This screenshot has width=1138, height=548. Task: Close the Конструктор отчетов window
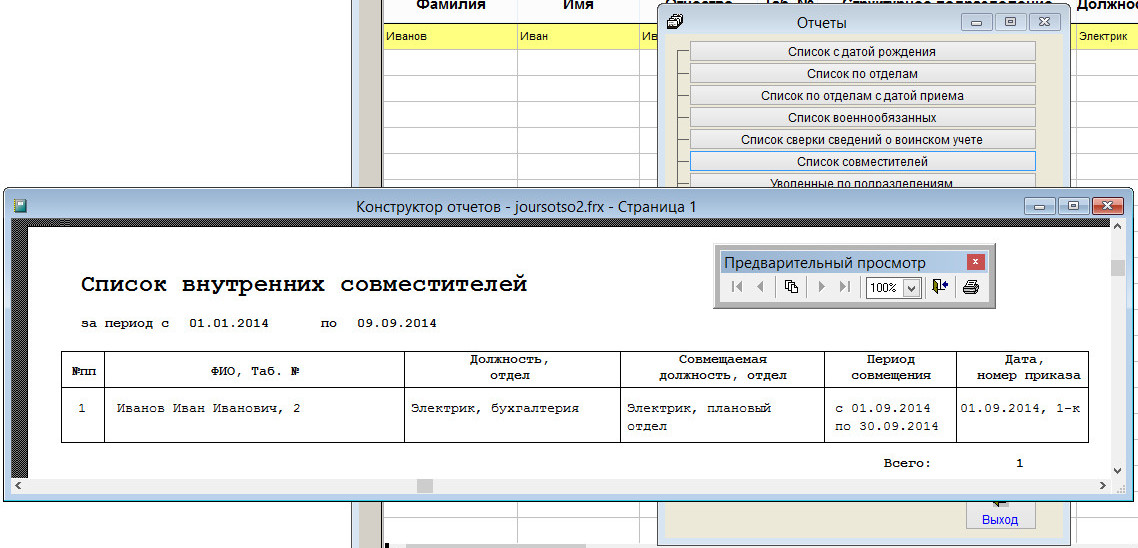(1108, 206)
